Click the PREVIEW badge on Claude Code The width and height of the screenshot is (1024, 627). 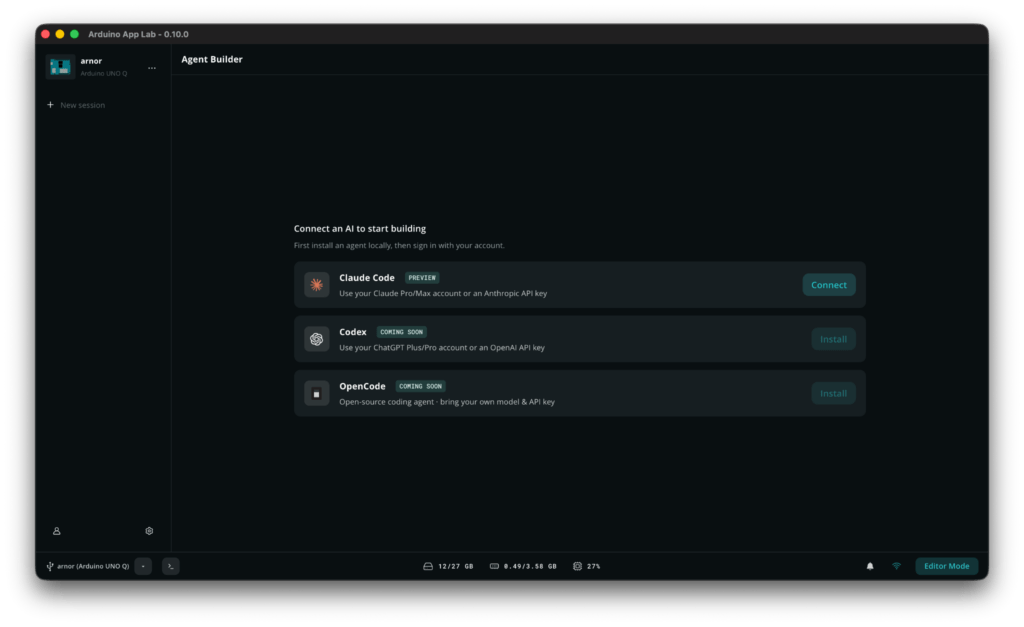pos(422,278)
